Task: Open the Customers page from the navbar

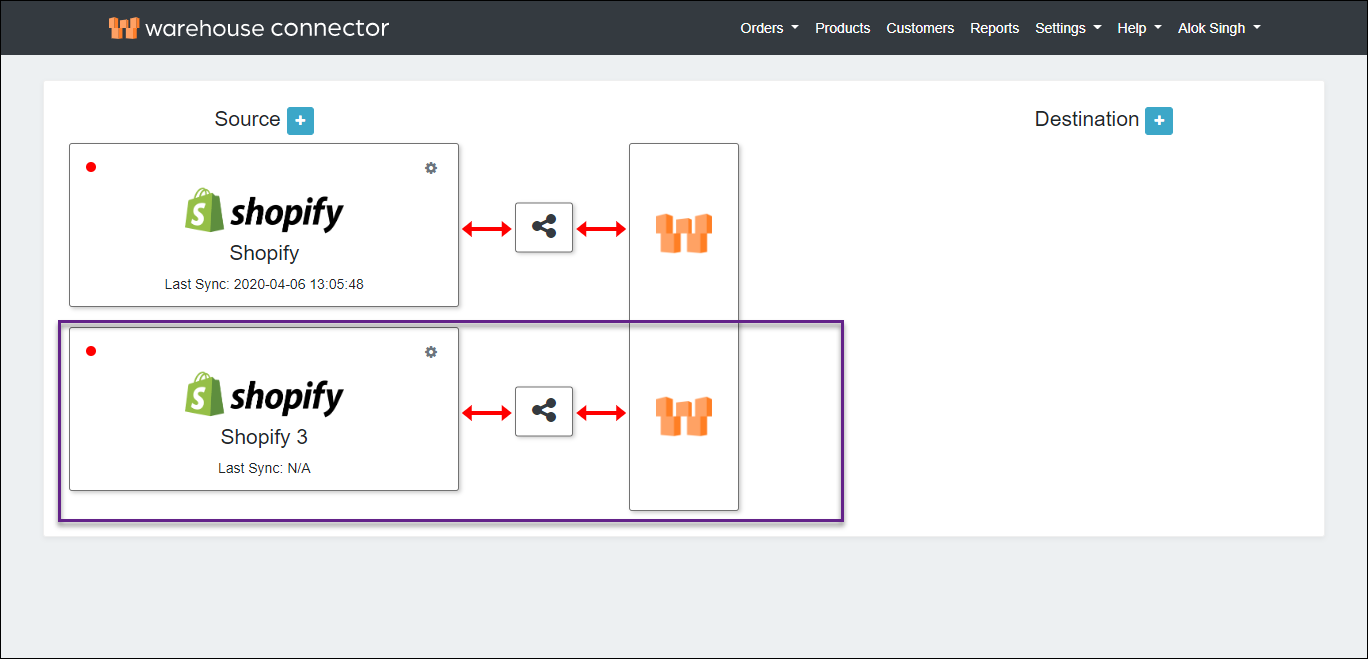Action: point(919,28)
